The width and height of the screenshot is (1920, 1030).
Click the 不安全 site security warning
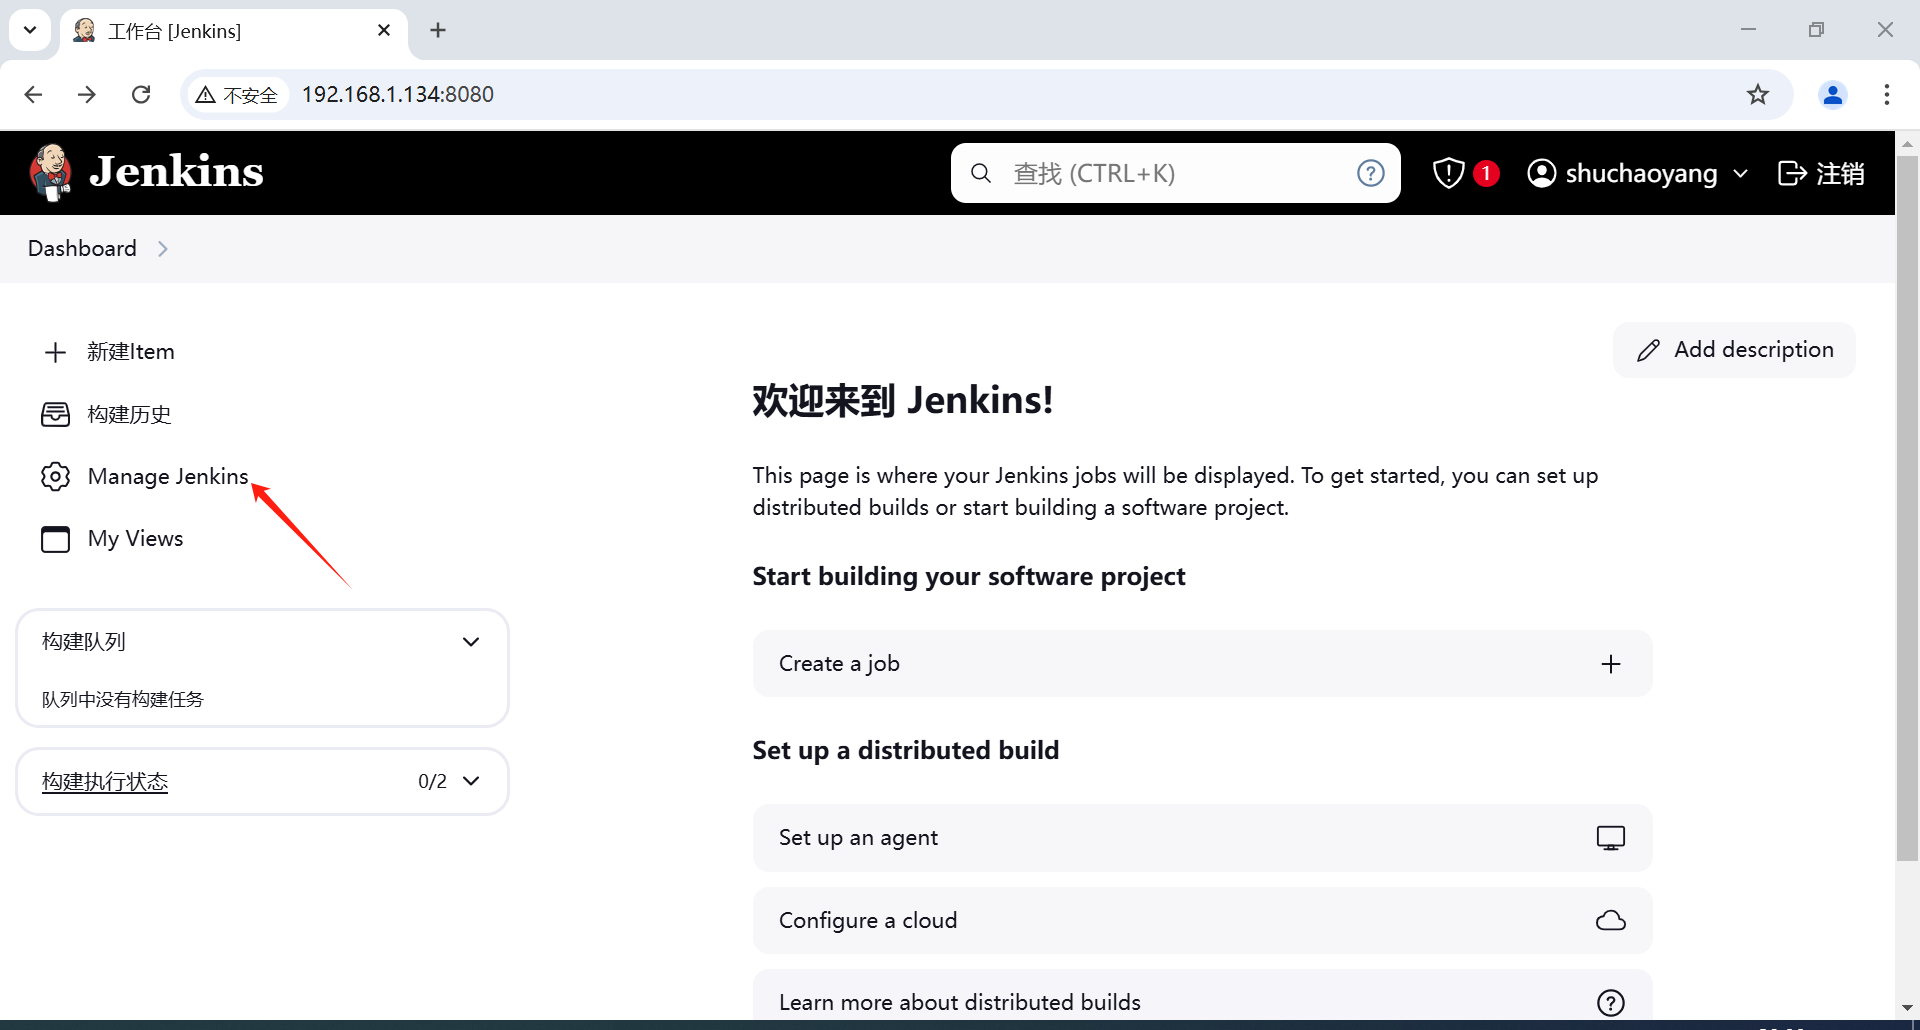coord(237,95)
